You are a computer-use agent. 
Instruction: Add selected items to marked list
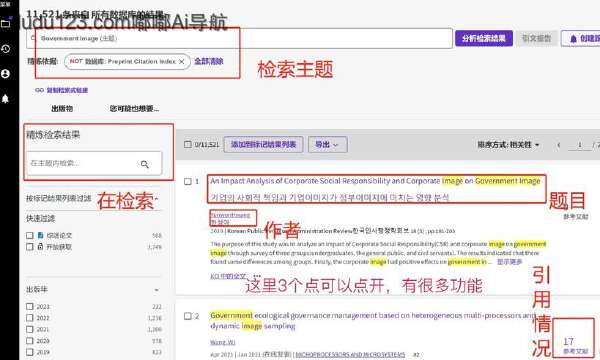pos(263,145)
